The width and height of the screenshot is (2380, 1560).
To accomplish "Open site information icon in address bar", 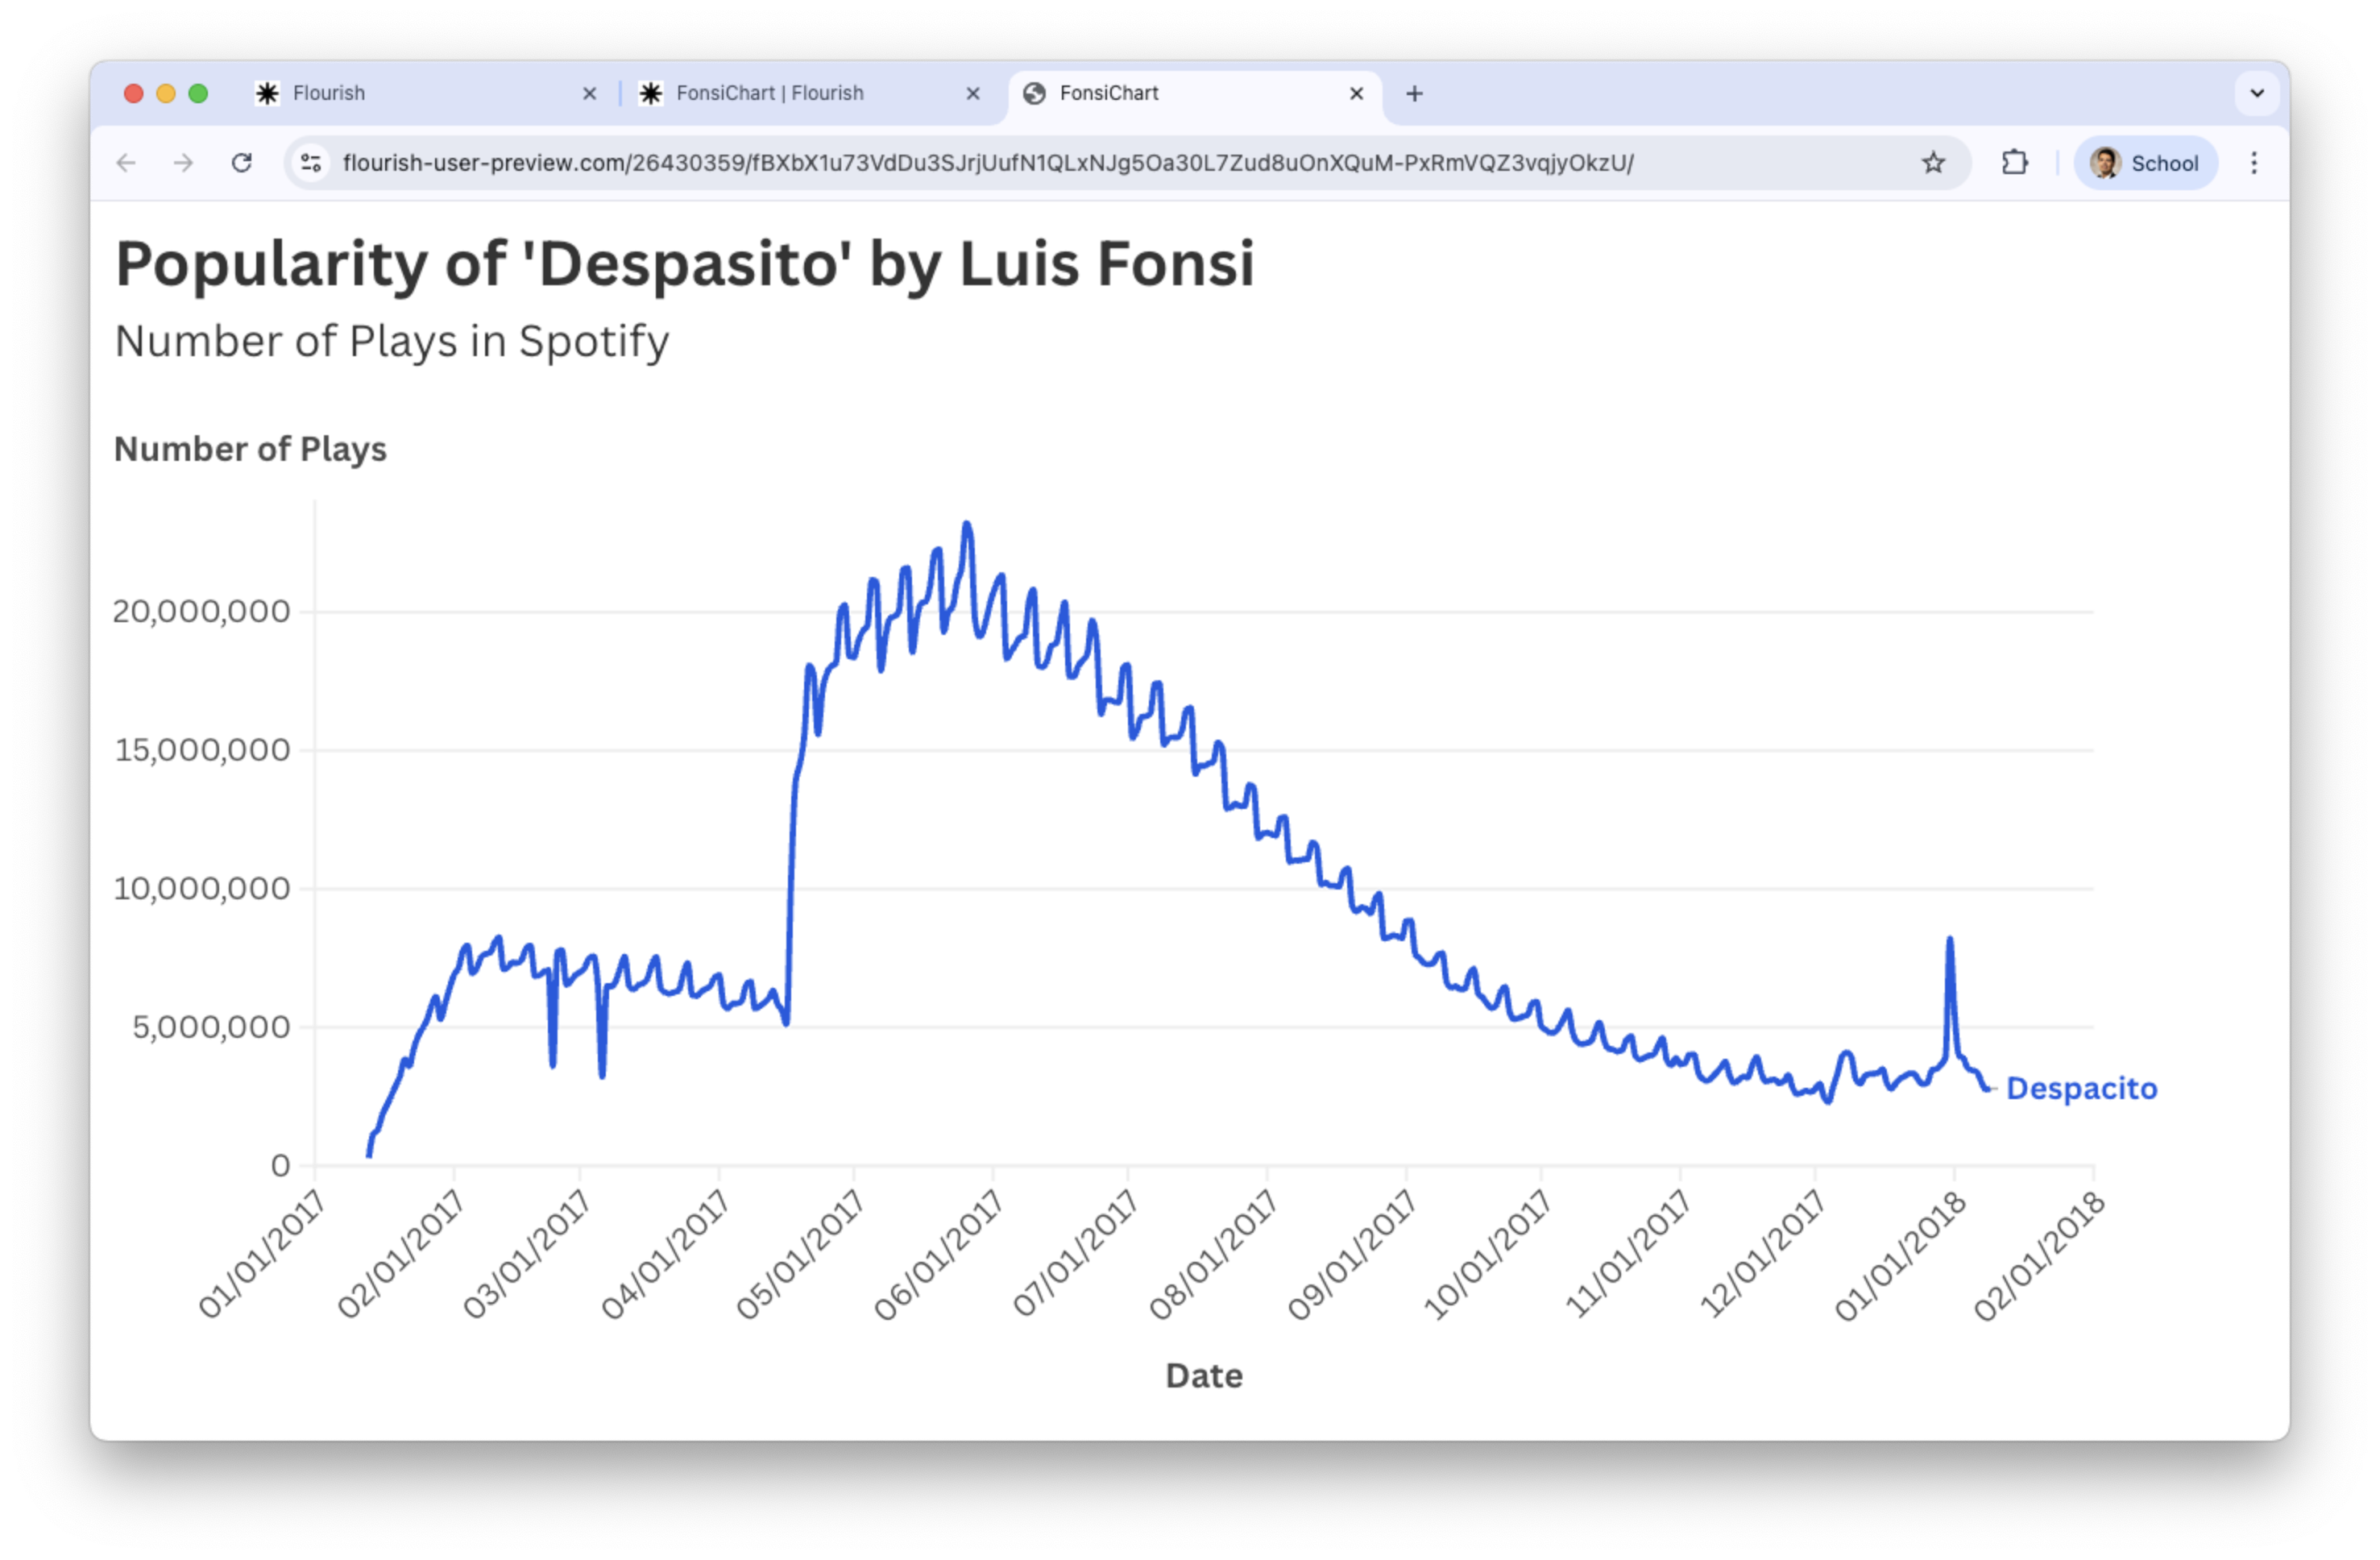I will [x=311, y=163].
